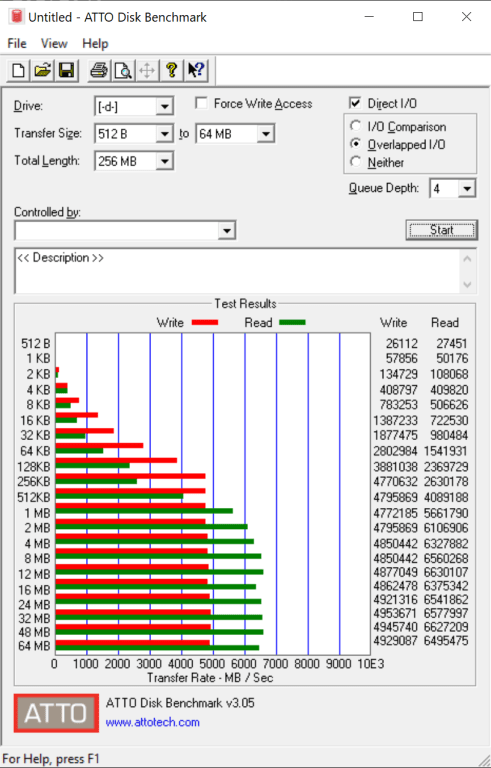This screenshot has height=768, width=491.
Task: Visit the www.attotech.com link
Action: tap(152, 722)
